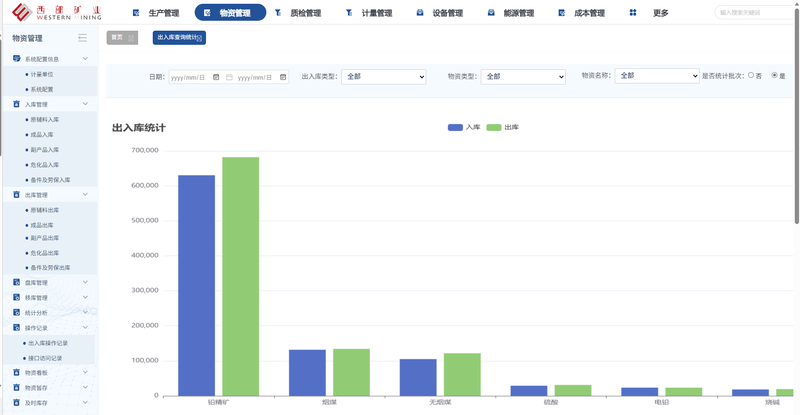Expand the 物资看板 section chevron
This screenshot has height=415, width=800.
point(85,372)
